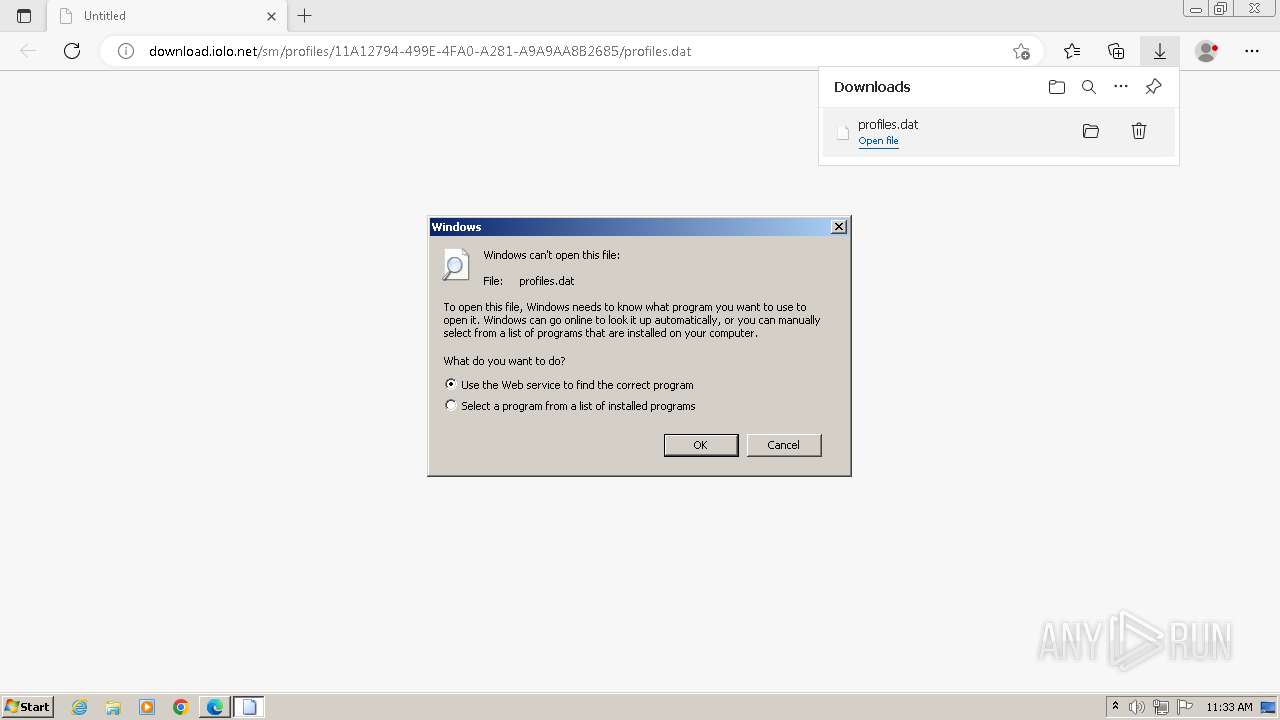
Task: Click the Show desktop button
Action: pos(1269,707)
